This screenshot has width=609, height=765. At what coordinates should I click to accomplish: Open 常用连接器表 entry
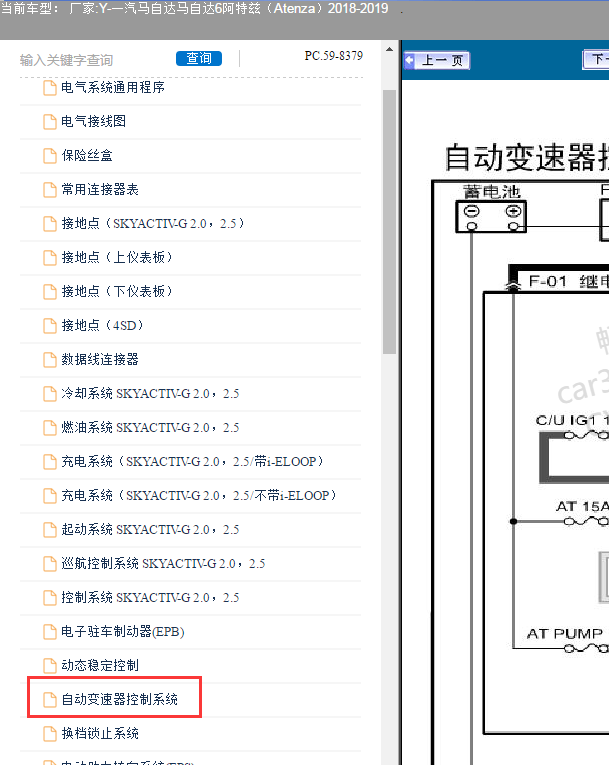coord(100,189)
